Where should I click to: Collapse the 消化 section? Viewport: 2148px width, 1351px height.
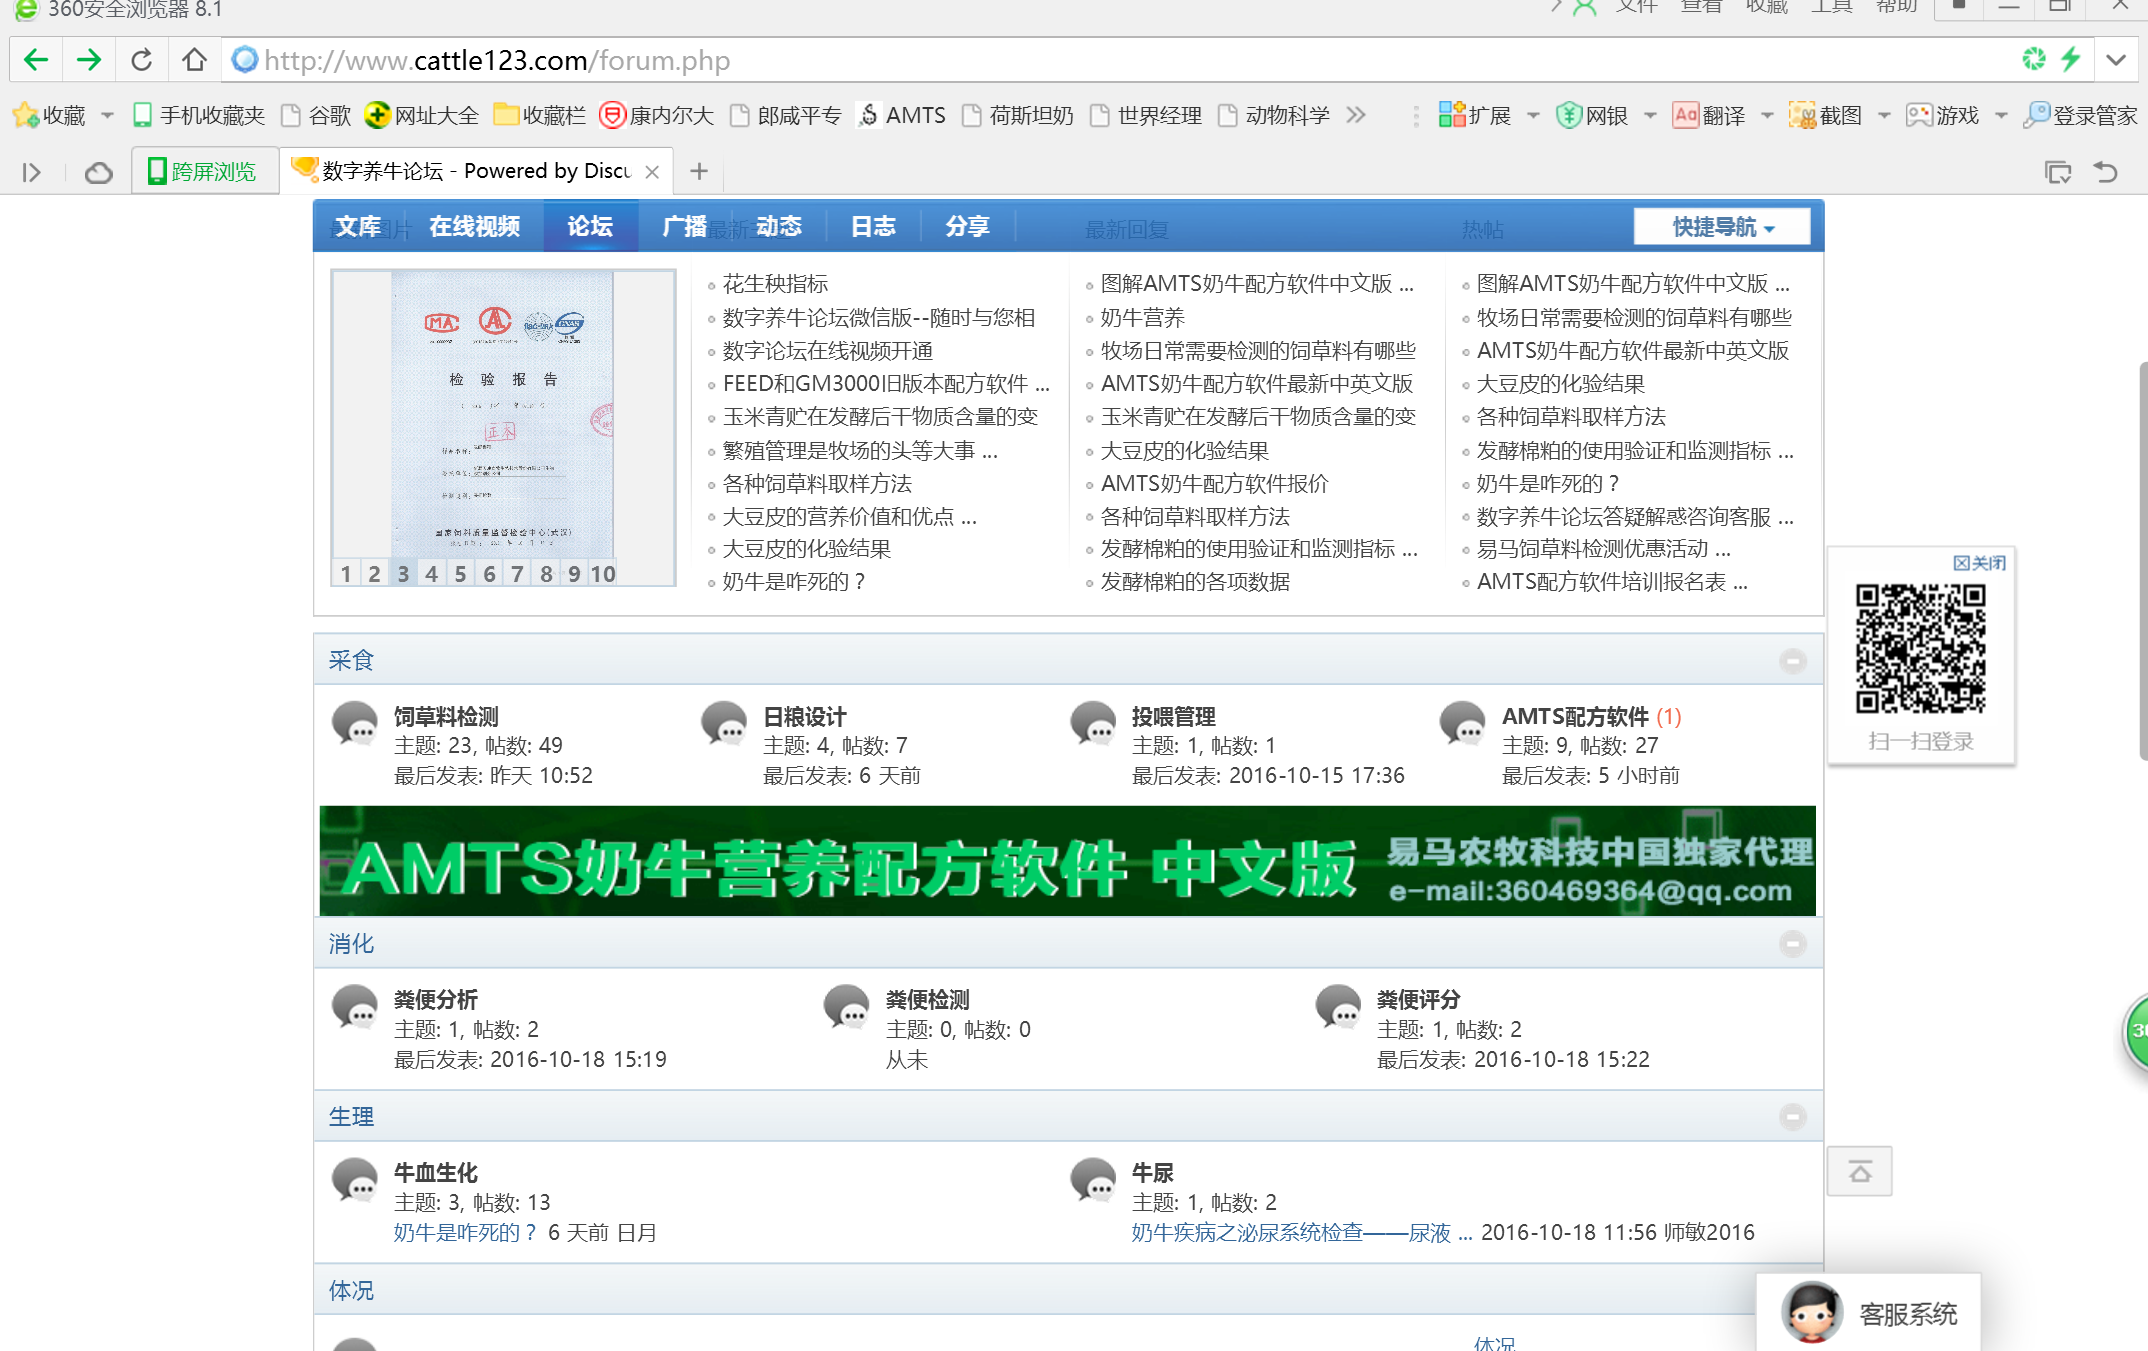(1793, 944)
